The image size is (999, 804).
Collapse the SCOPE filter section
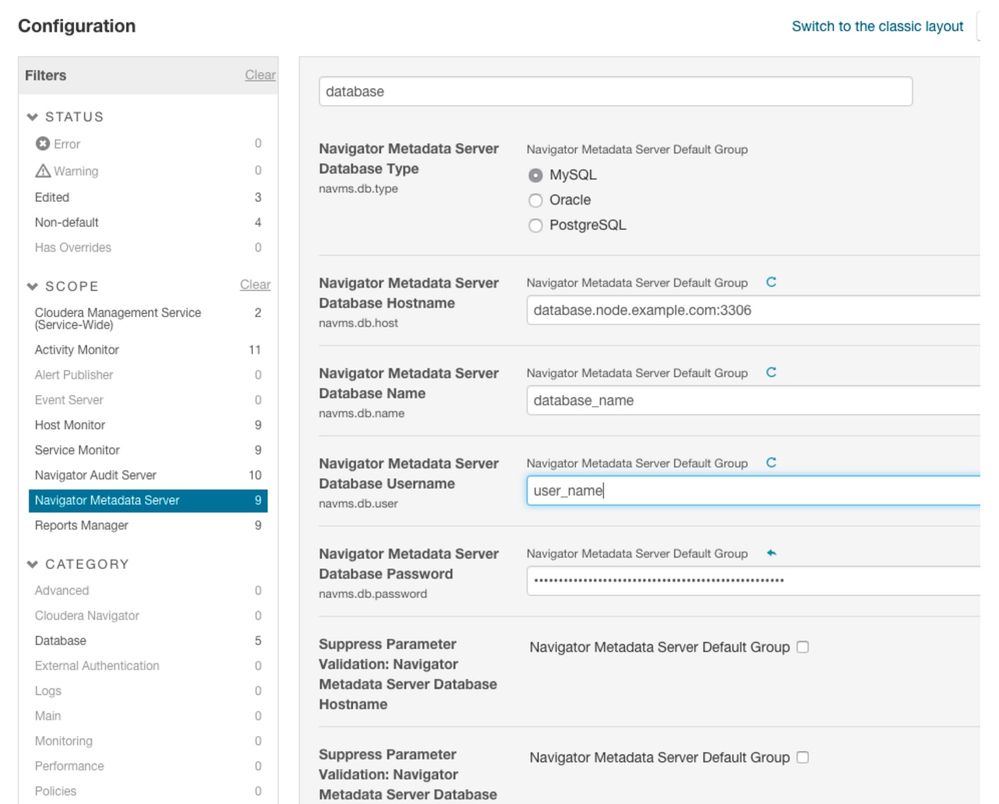tap(33, 286)
